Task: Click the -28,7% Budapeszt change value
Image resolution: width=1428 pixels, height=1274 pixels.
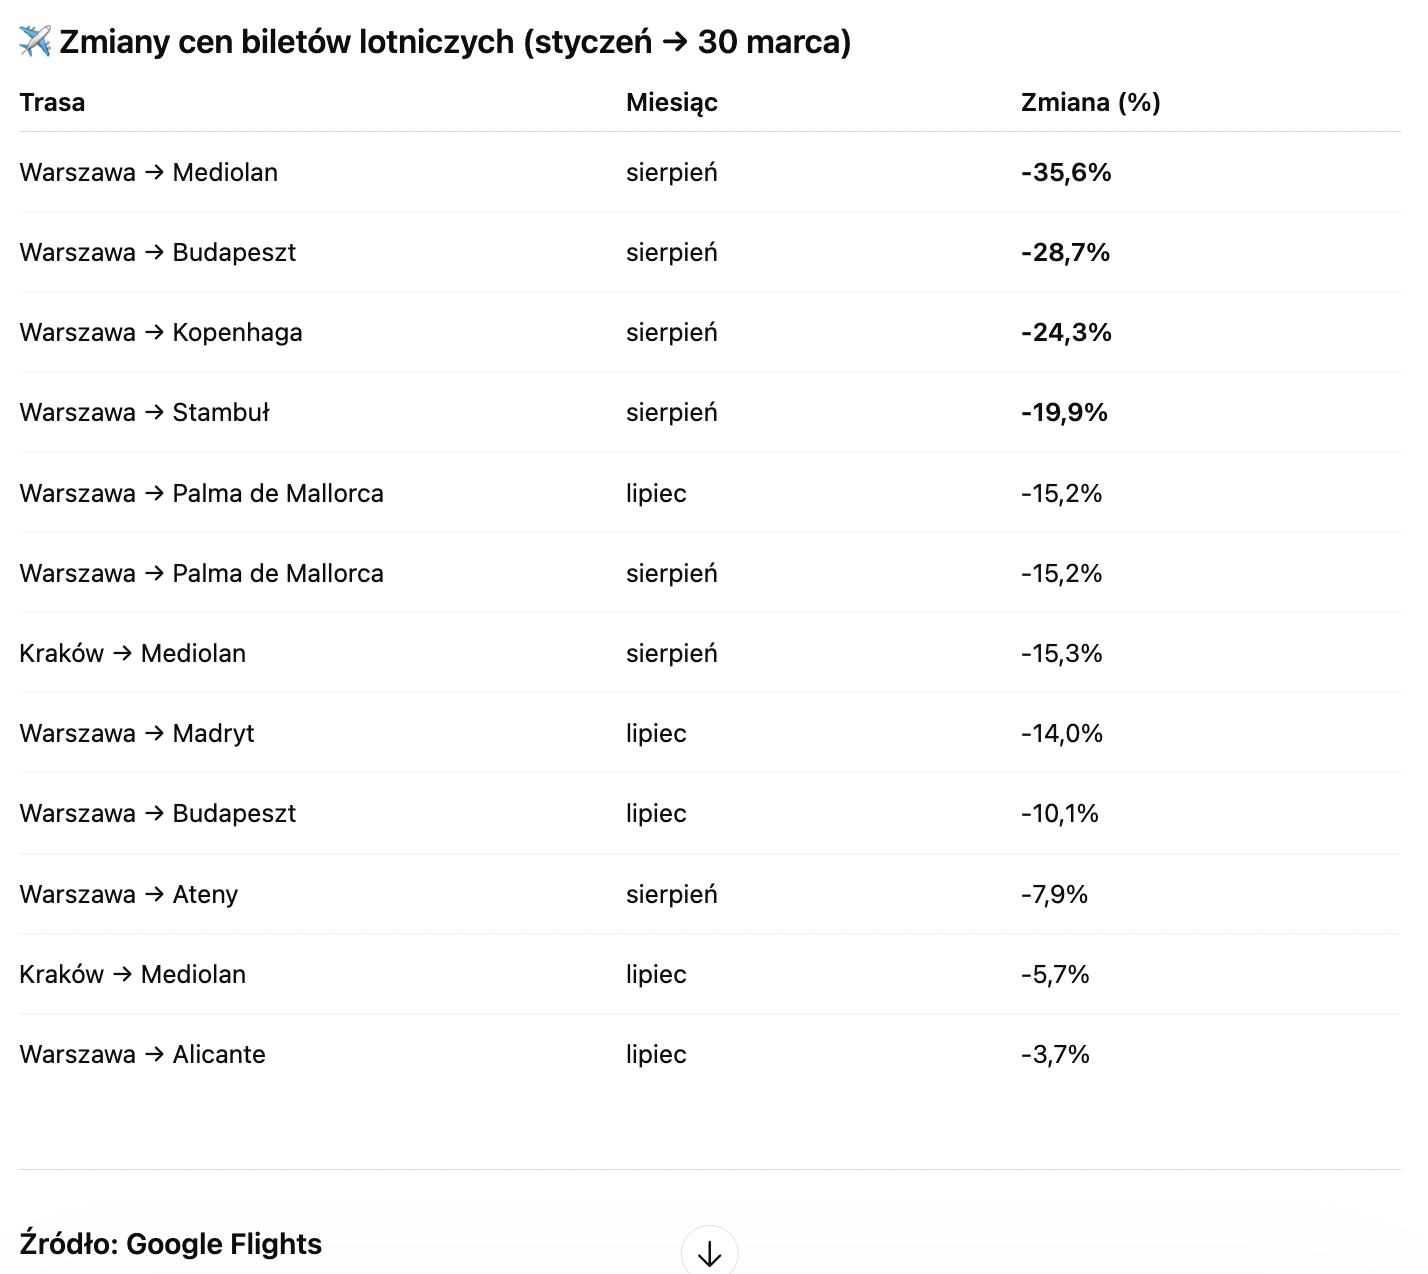Action: (1065, 252)
